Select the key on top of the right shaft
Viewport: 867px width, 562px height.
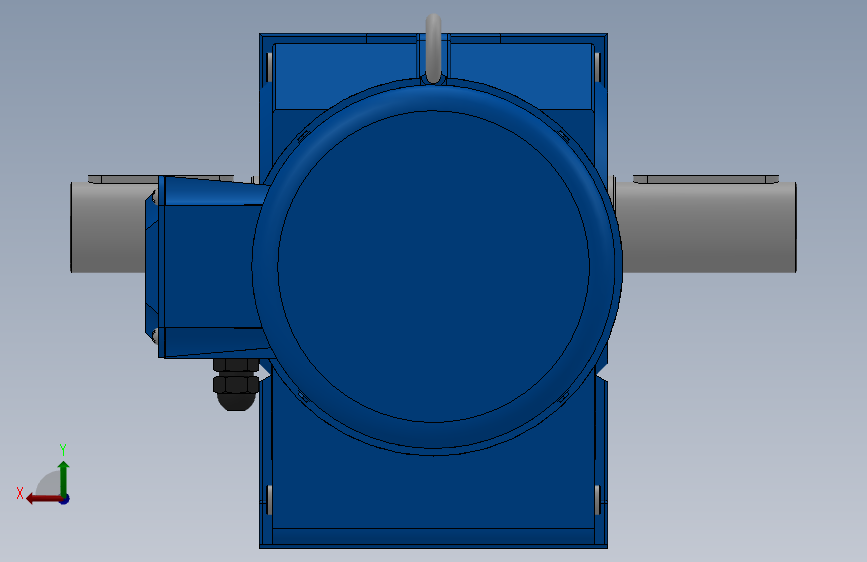[x=706, y=179]
